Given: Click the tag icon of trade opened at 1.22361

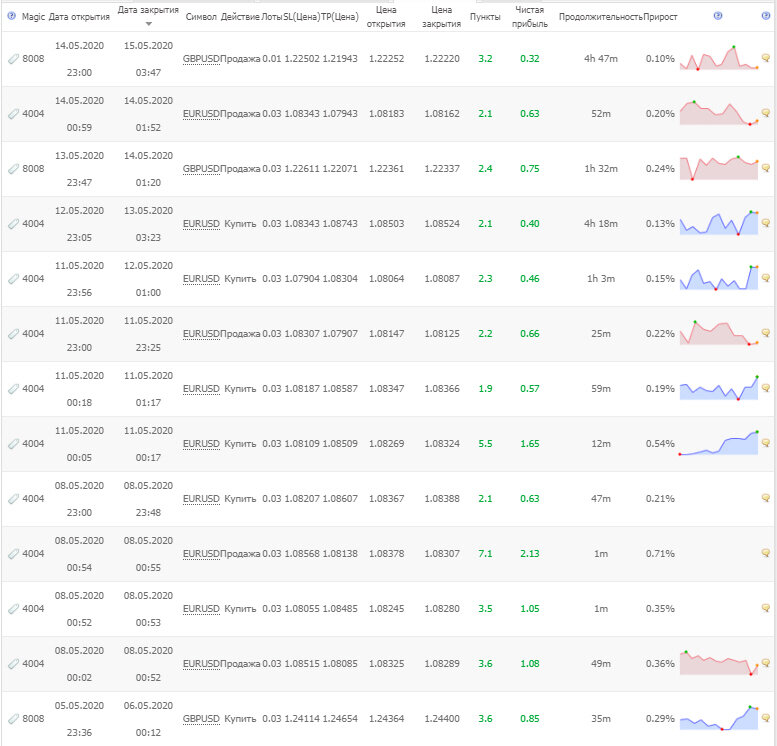Looking at the screenshot, I should [x=13, y=169].
